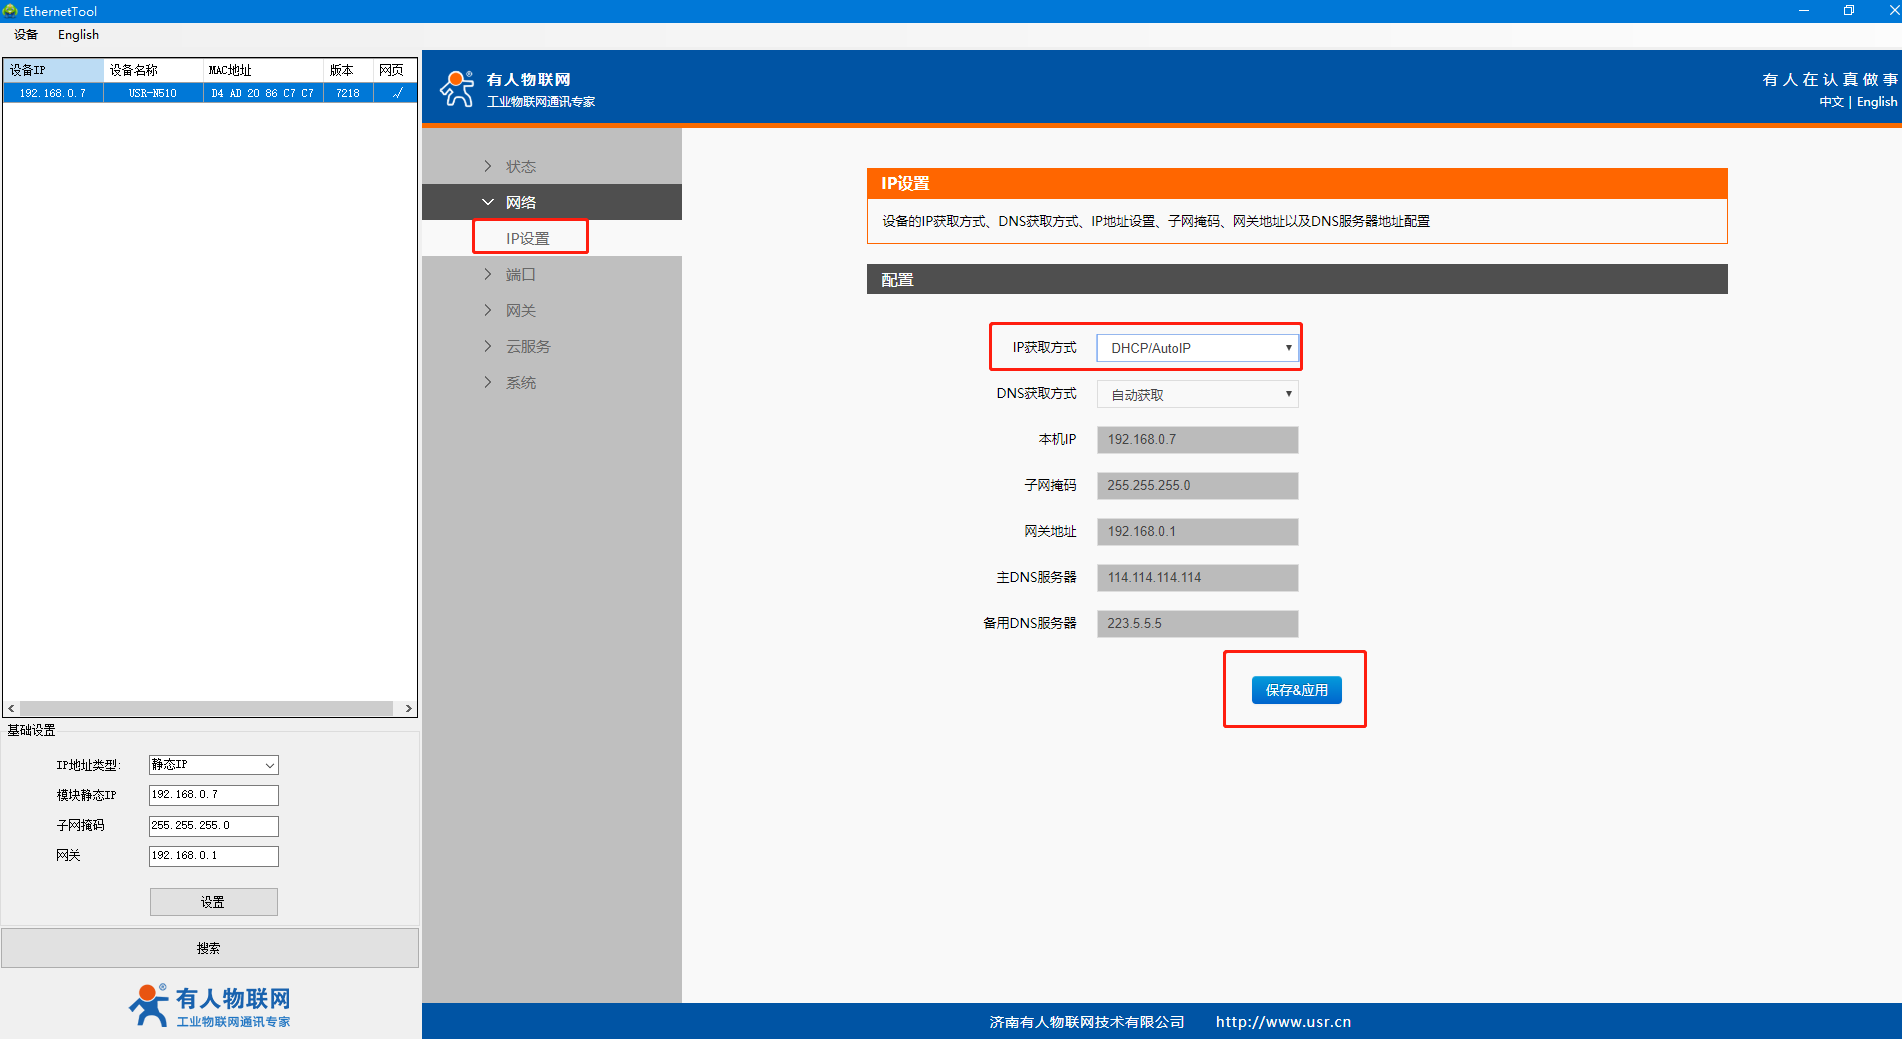Click the web page checkmark for USR-N510

coord(396,93)
